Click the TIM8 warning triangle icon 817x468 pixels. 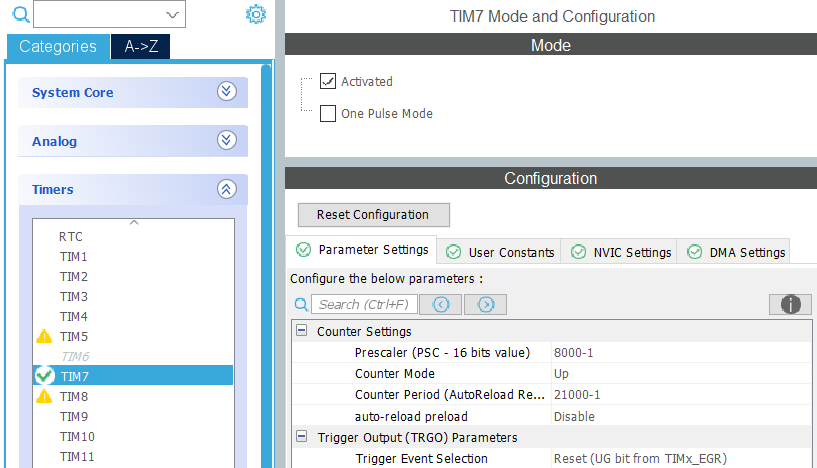tap(44, 396)
